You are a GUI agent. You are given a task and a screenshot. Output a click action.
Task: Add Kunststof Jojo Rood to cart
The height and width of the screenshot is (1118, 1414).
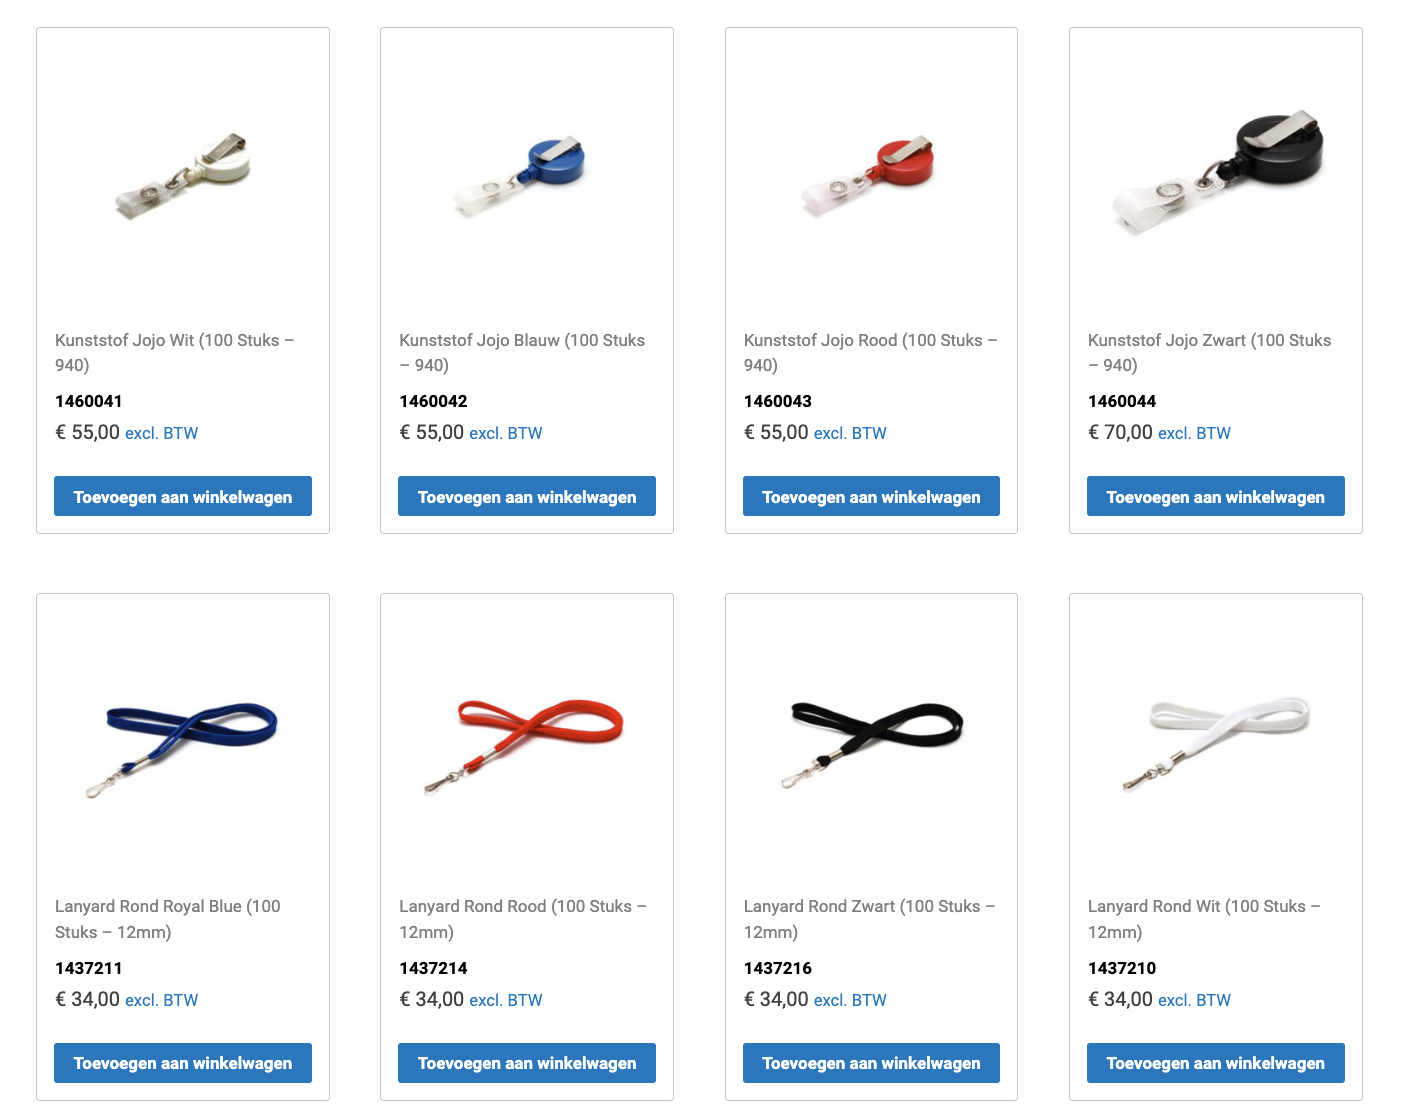pos(871,496)
